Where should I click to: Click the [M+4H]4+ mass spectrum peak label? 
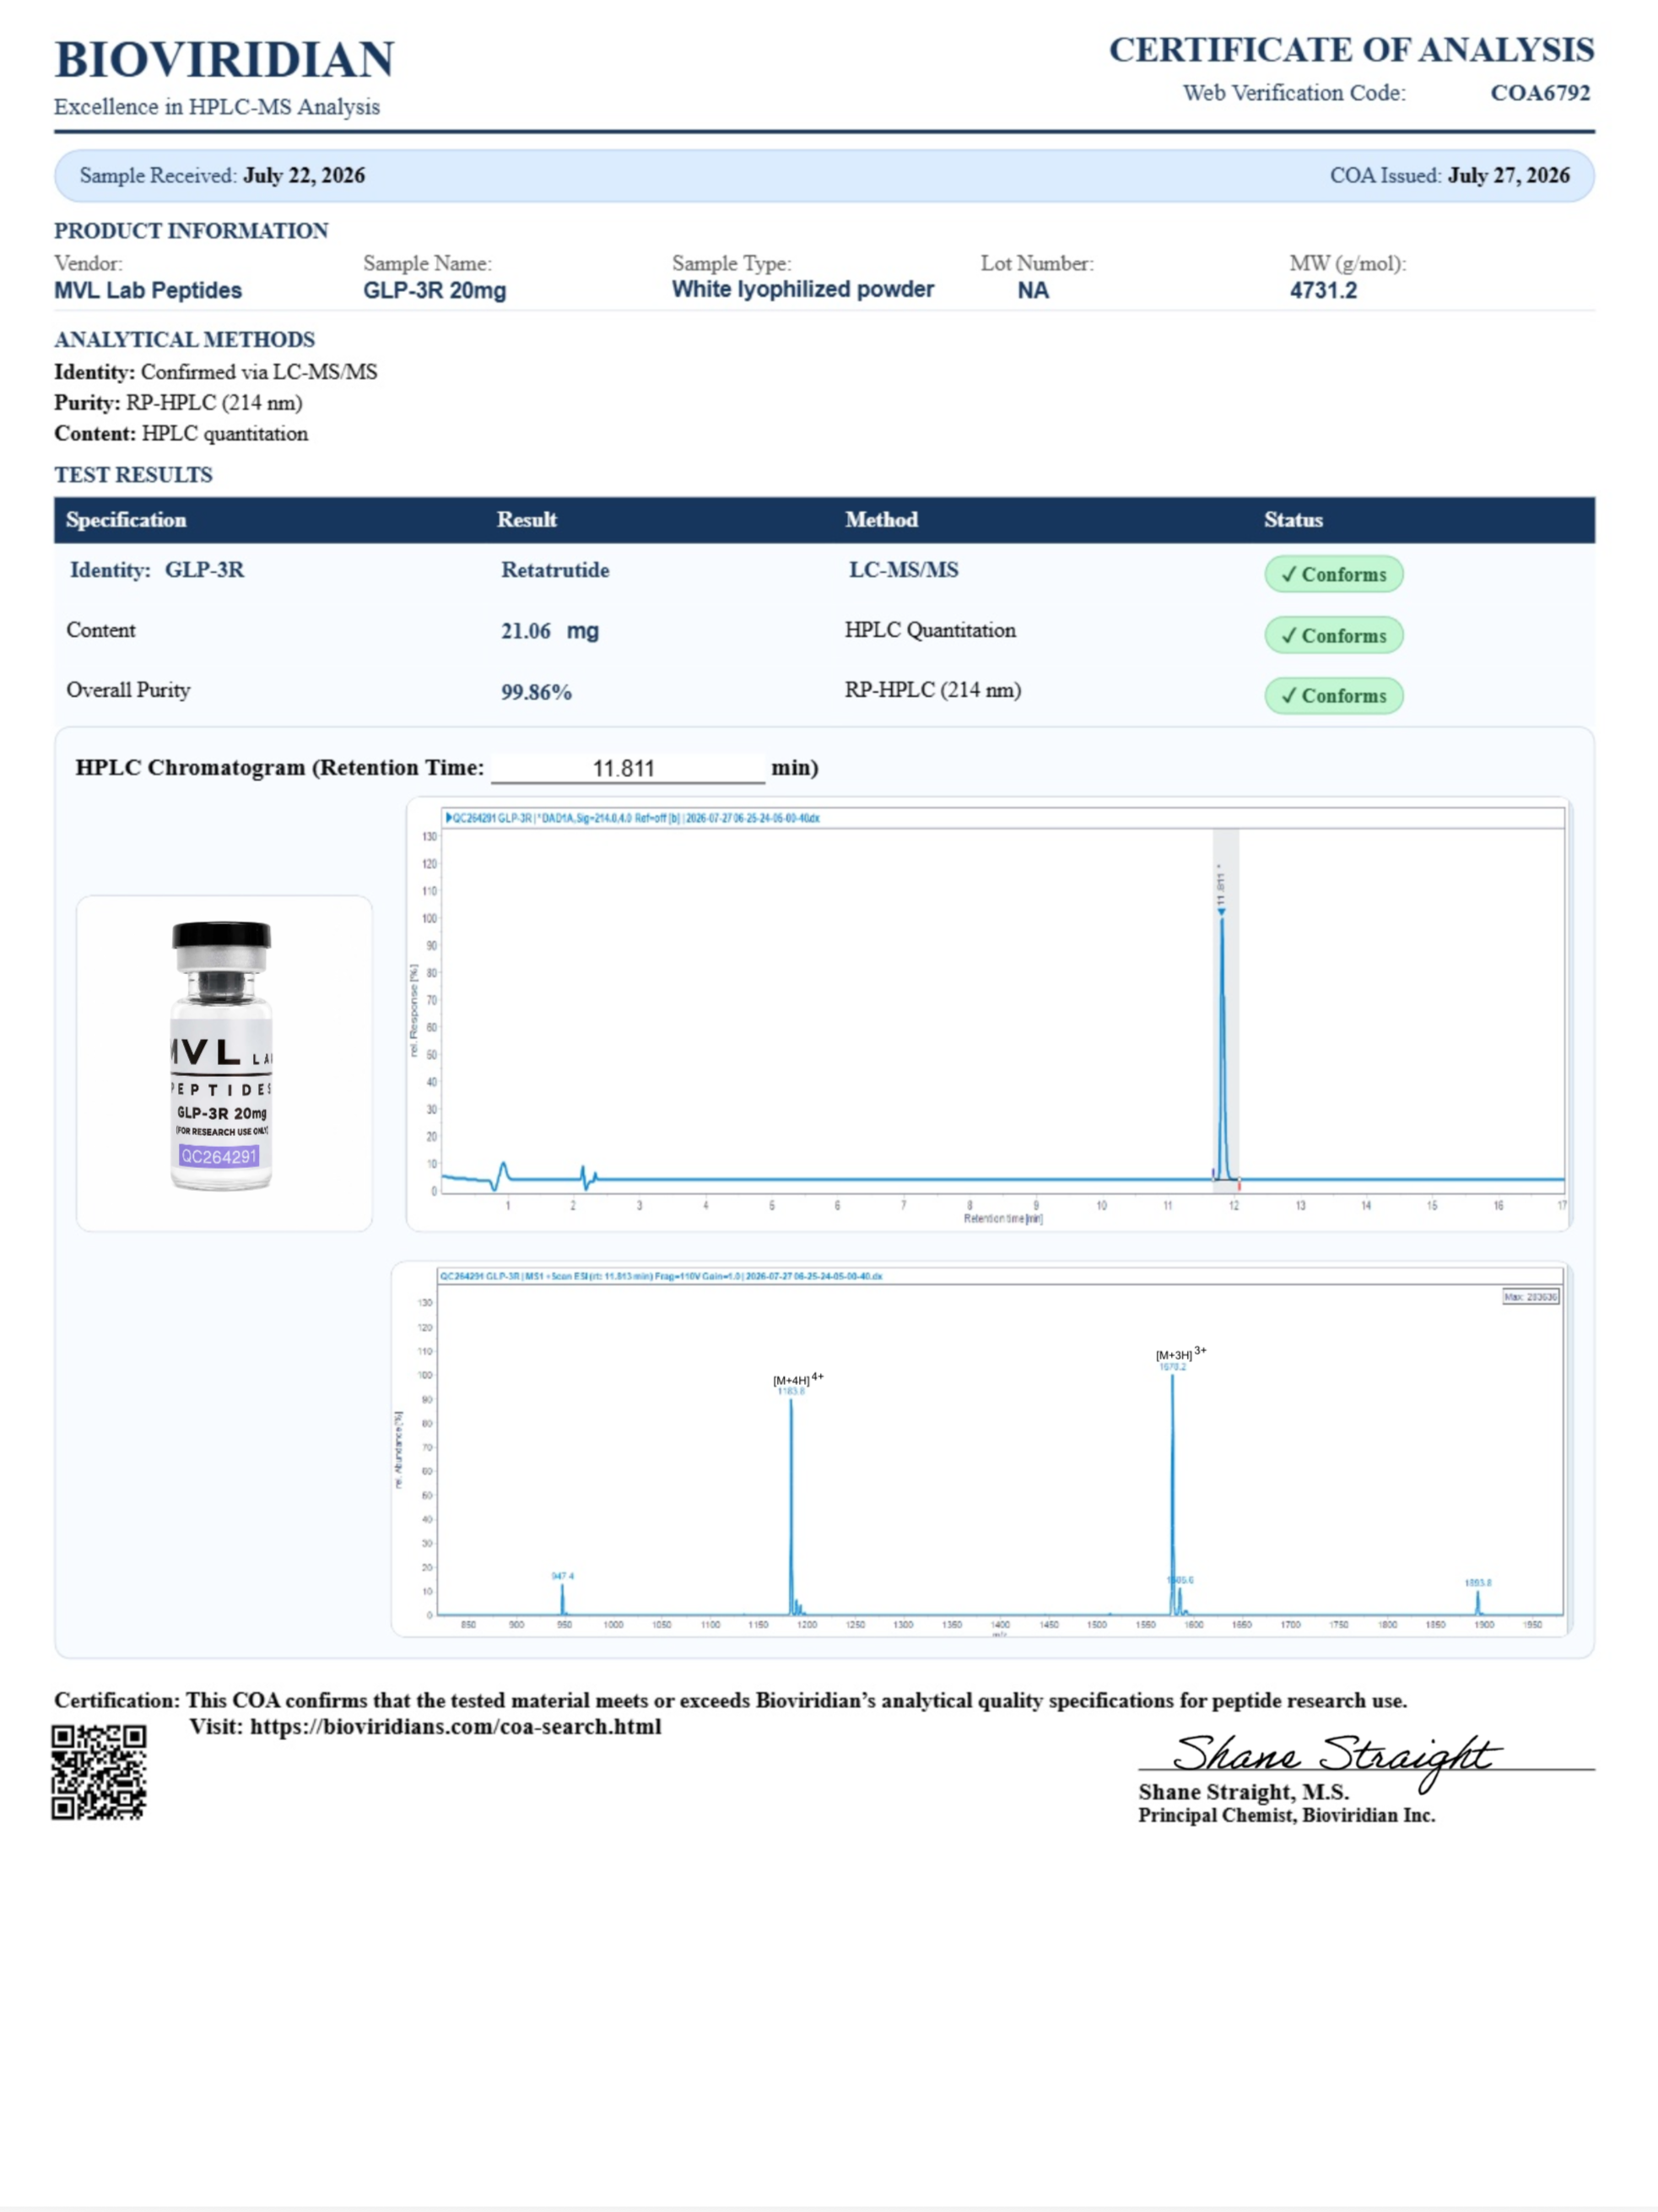coord(798,1379)
